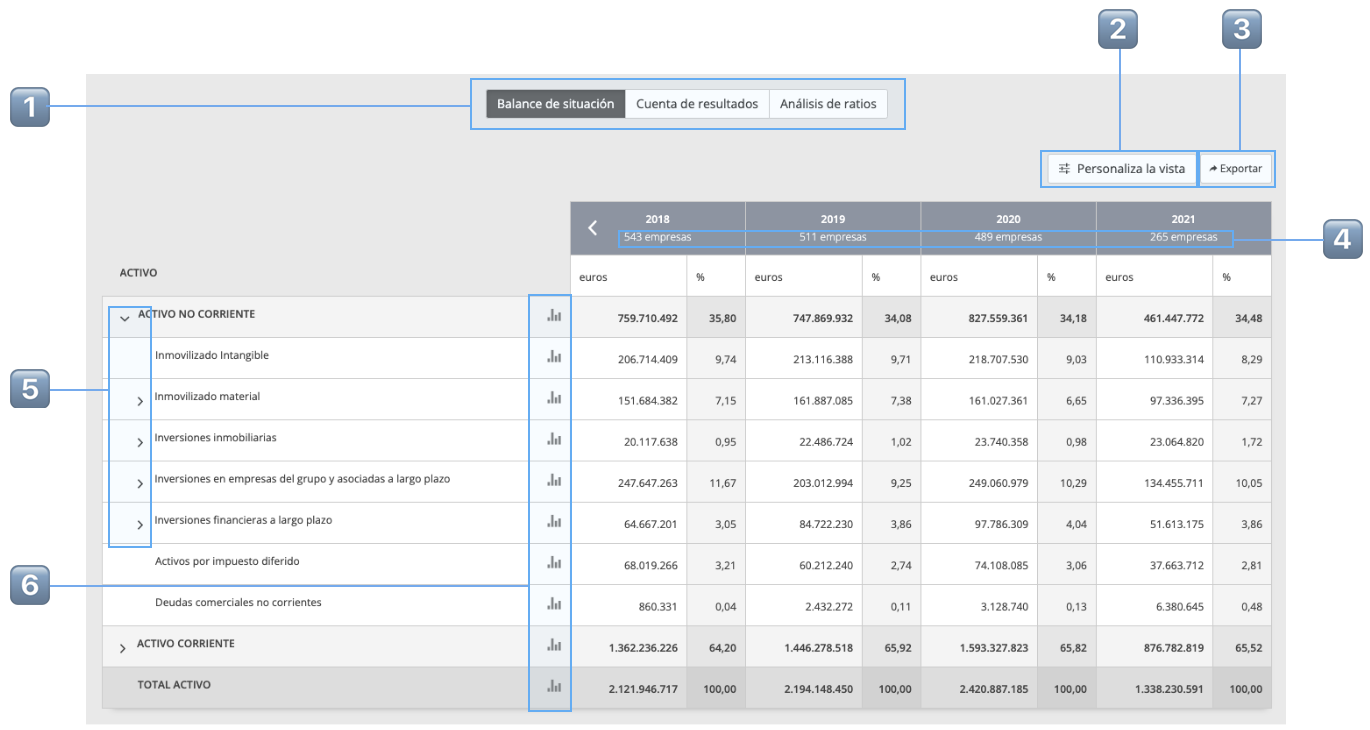Open chart for Inversiones inmobiliarias row
The width and height of the screenshot is (1370, 730).
coord(553,439)
